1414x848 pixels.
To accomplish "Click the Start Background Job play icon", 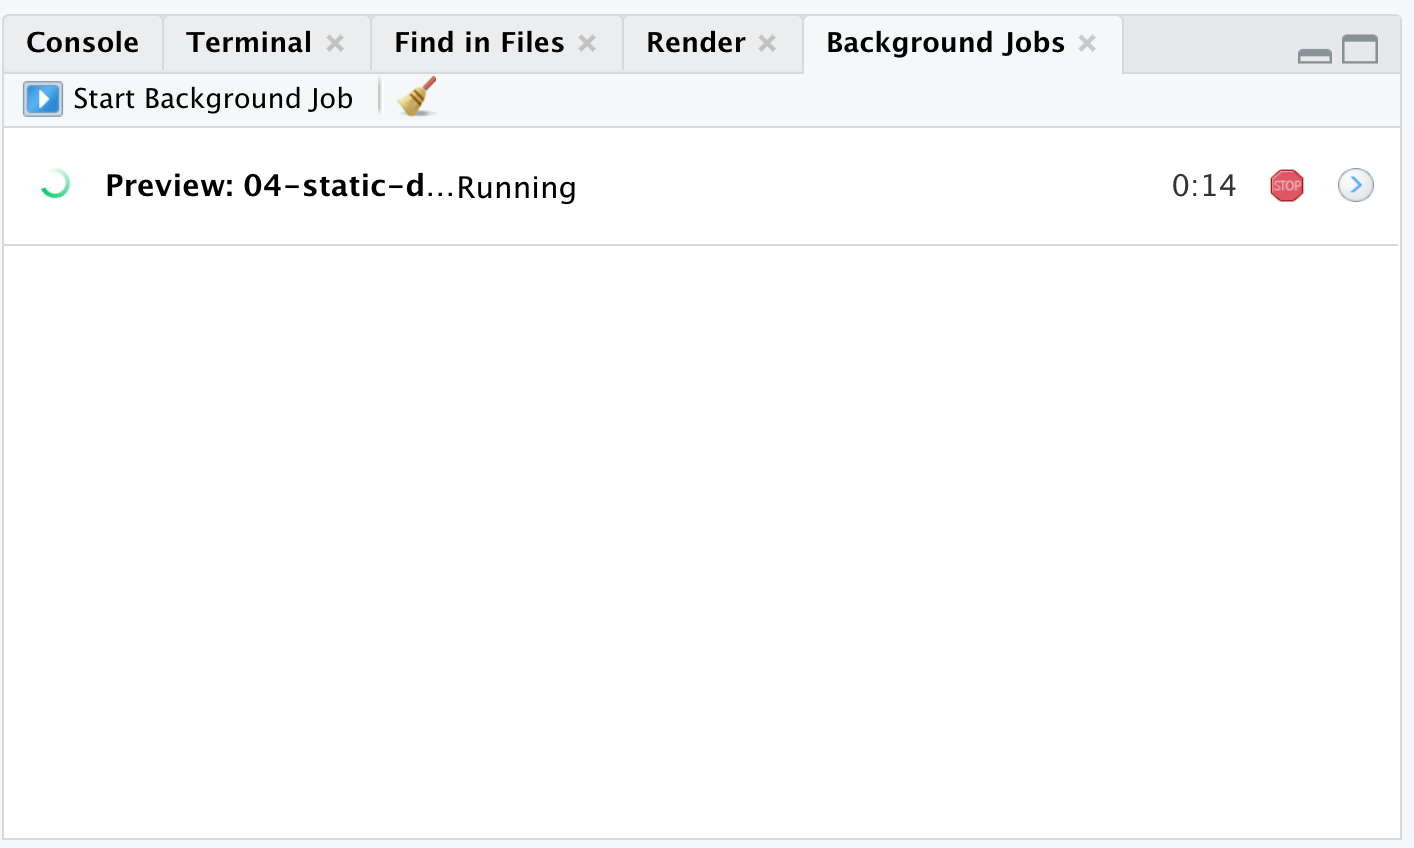I will click(x=43, y=99).
